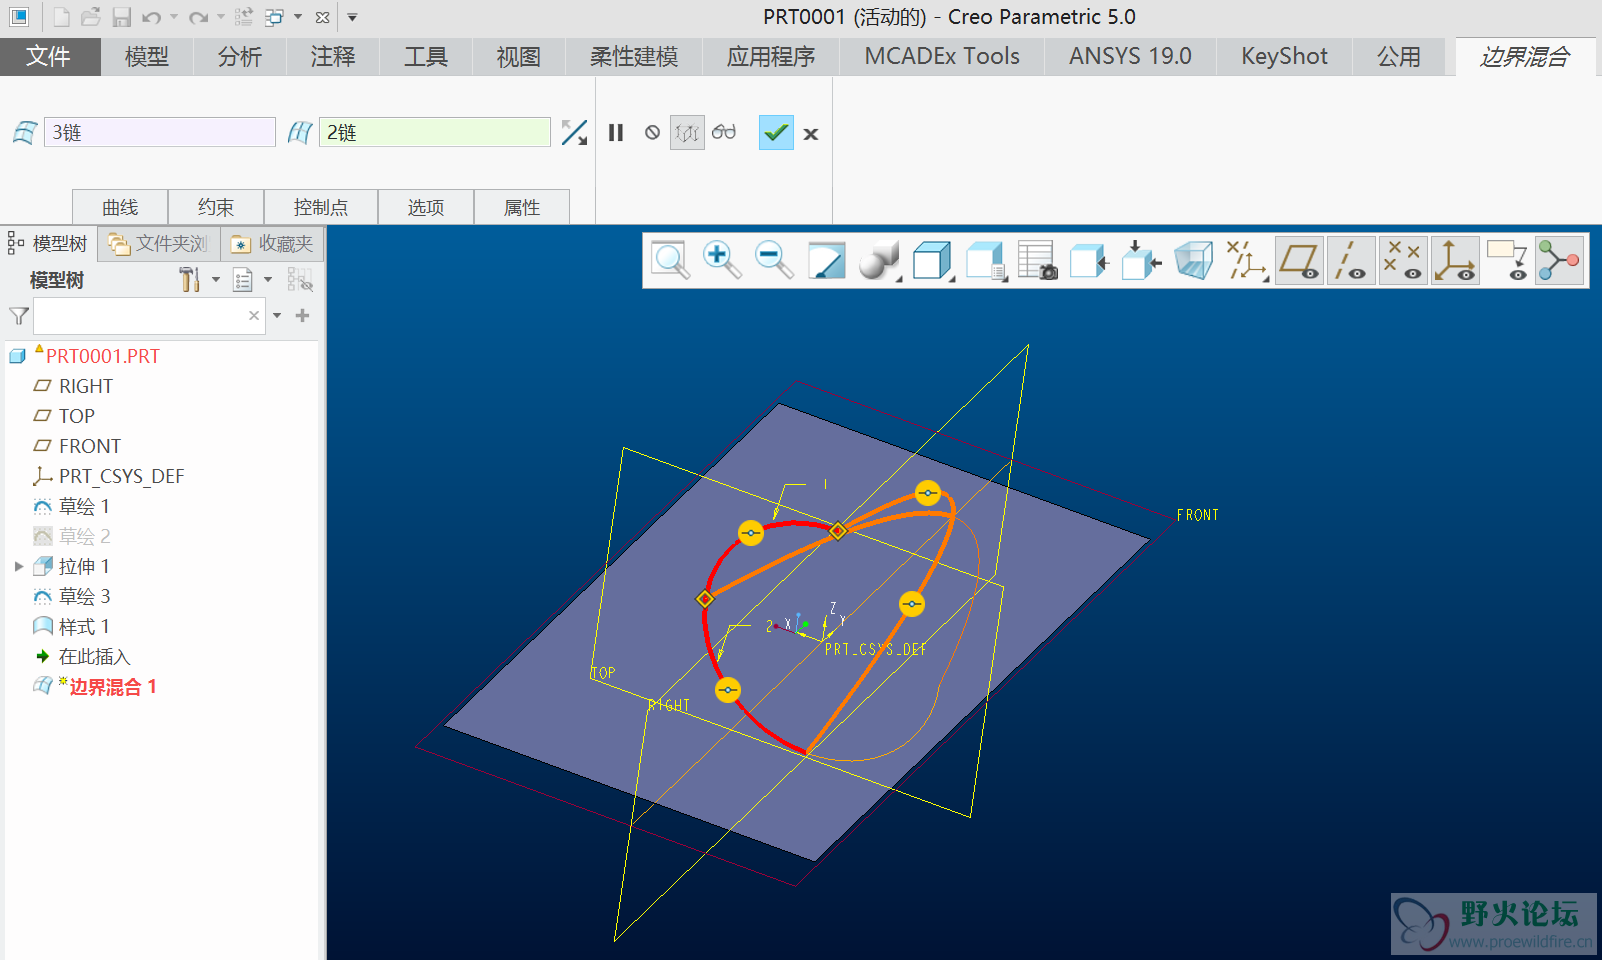Click the Open file icon in quick access
This screenshot has width=1602, height=960.
(91, 17)
